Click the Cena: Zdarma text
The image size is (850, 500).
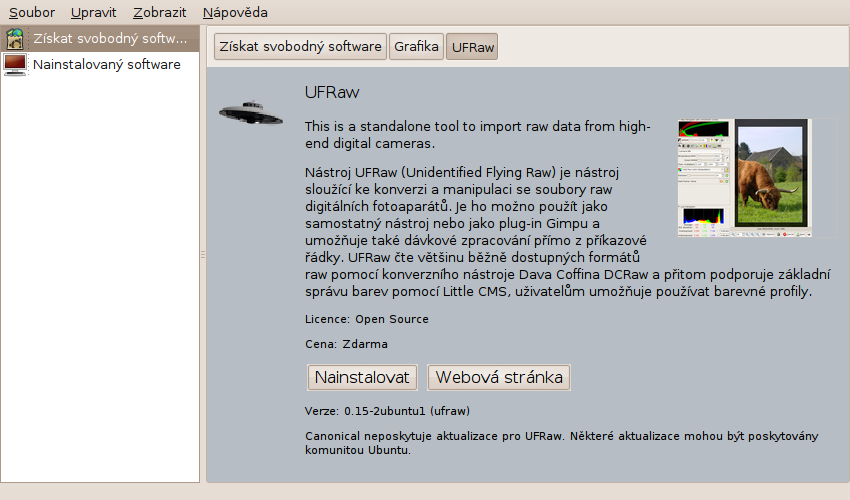pyautogui.click(x=346, y=344)
